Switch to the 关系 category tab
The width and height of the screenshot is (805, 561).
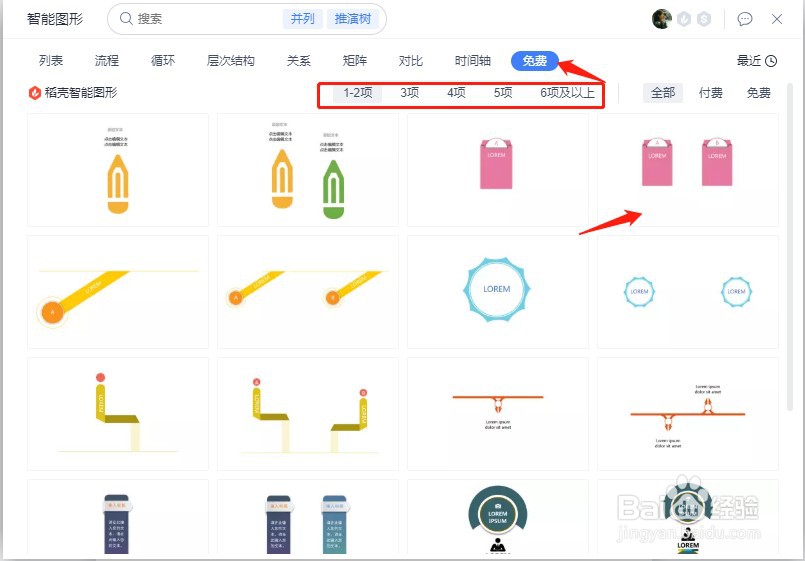tap(298, 61)
